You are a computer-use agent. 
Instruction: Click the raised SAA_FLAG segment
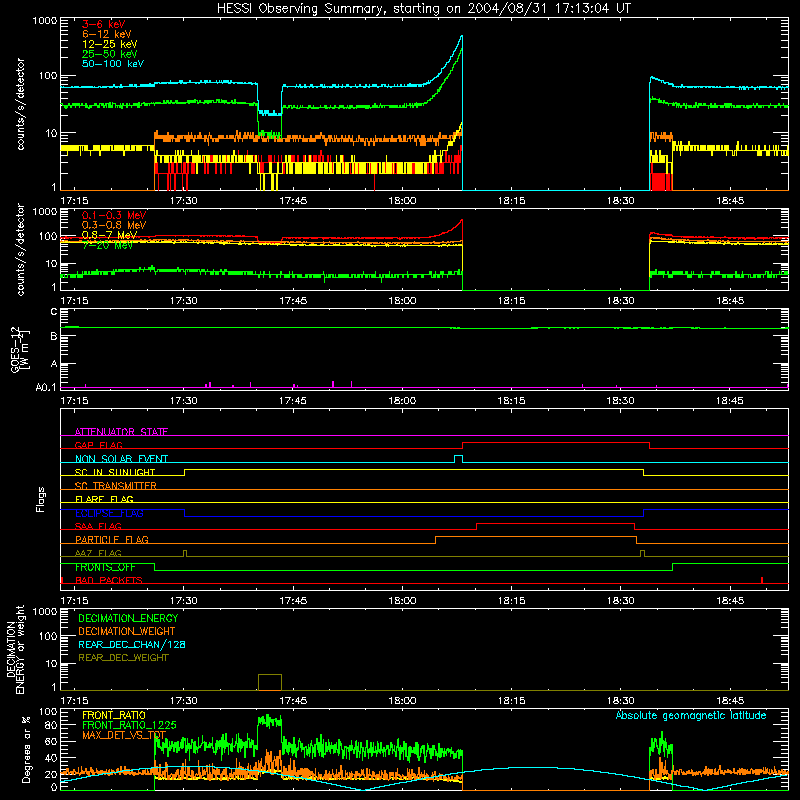(556, 523)
